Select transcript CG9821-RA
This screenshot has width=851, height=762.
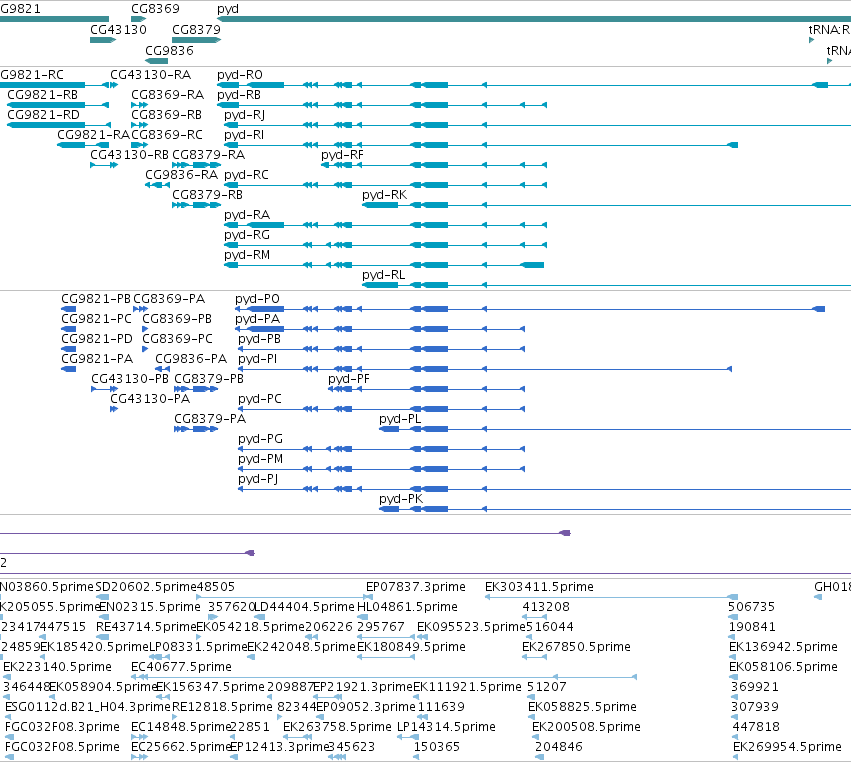[x=94, y=135]
